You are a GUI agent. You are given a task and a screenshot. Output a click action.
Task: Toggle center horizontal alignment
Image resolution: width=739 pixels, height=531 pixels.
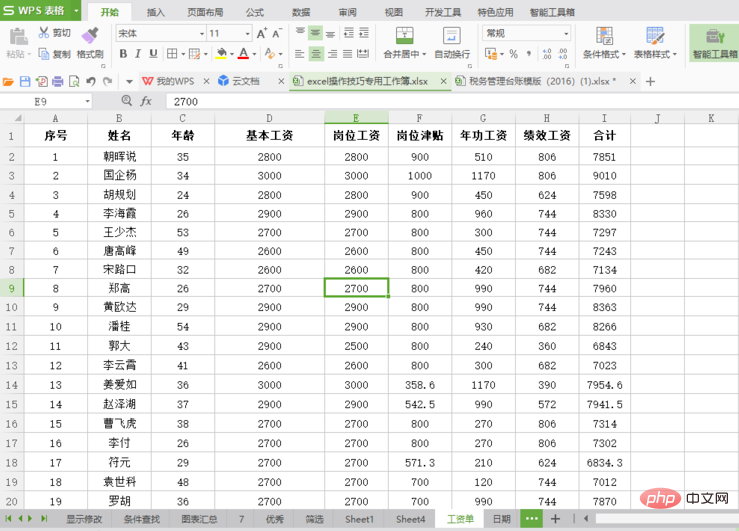coord(316,54)
